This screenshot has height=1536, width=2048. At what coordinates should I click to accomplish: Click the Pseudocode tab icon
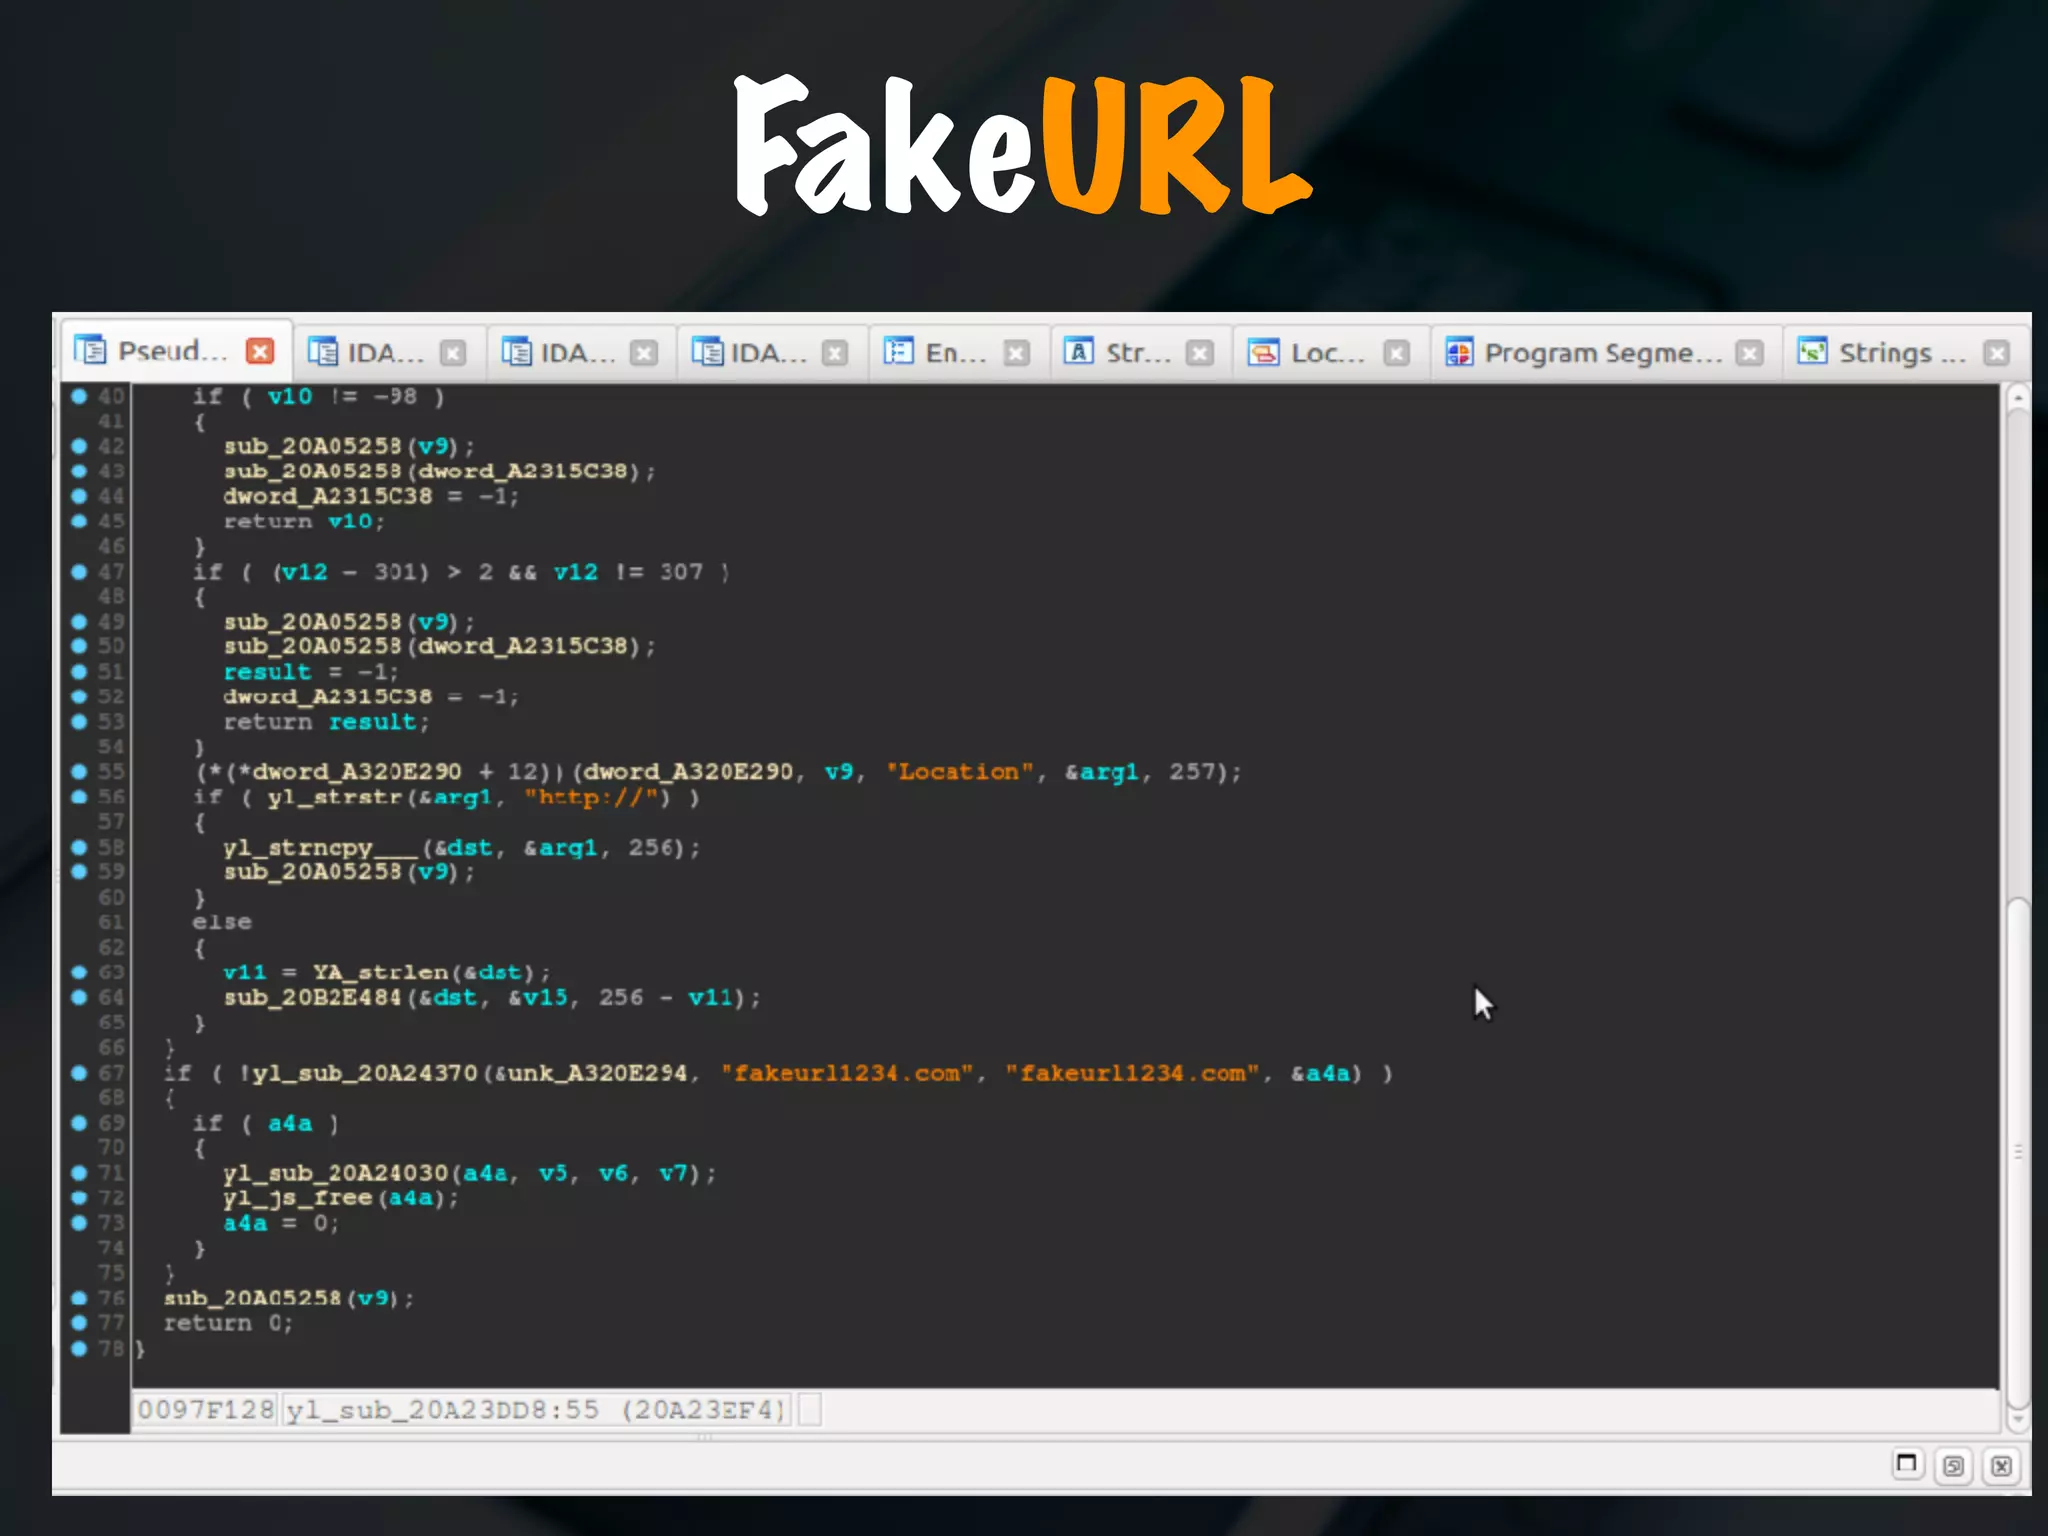tap(90, 350)
